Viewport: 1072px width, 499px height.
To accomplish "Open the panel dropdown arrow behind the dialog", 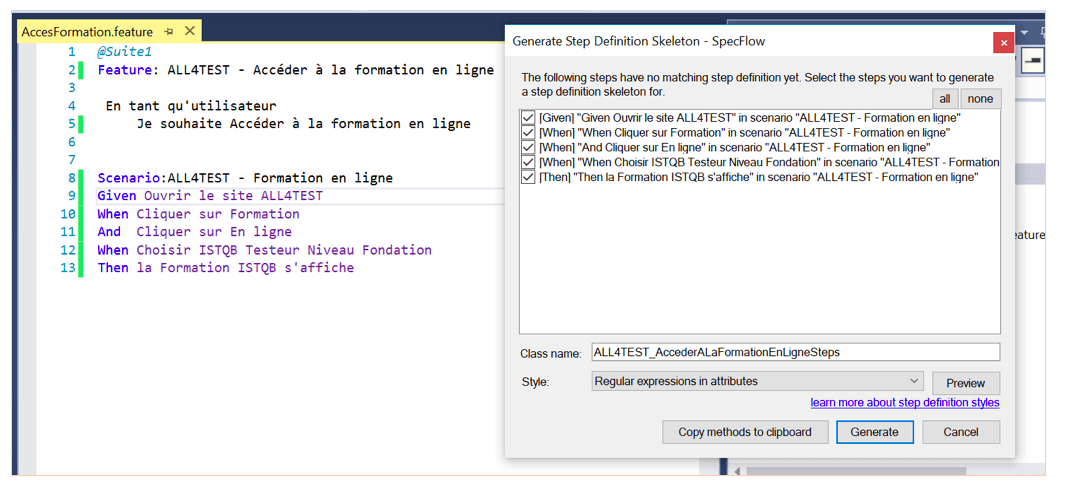I will click(x=1024, y=32).
